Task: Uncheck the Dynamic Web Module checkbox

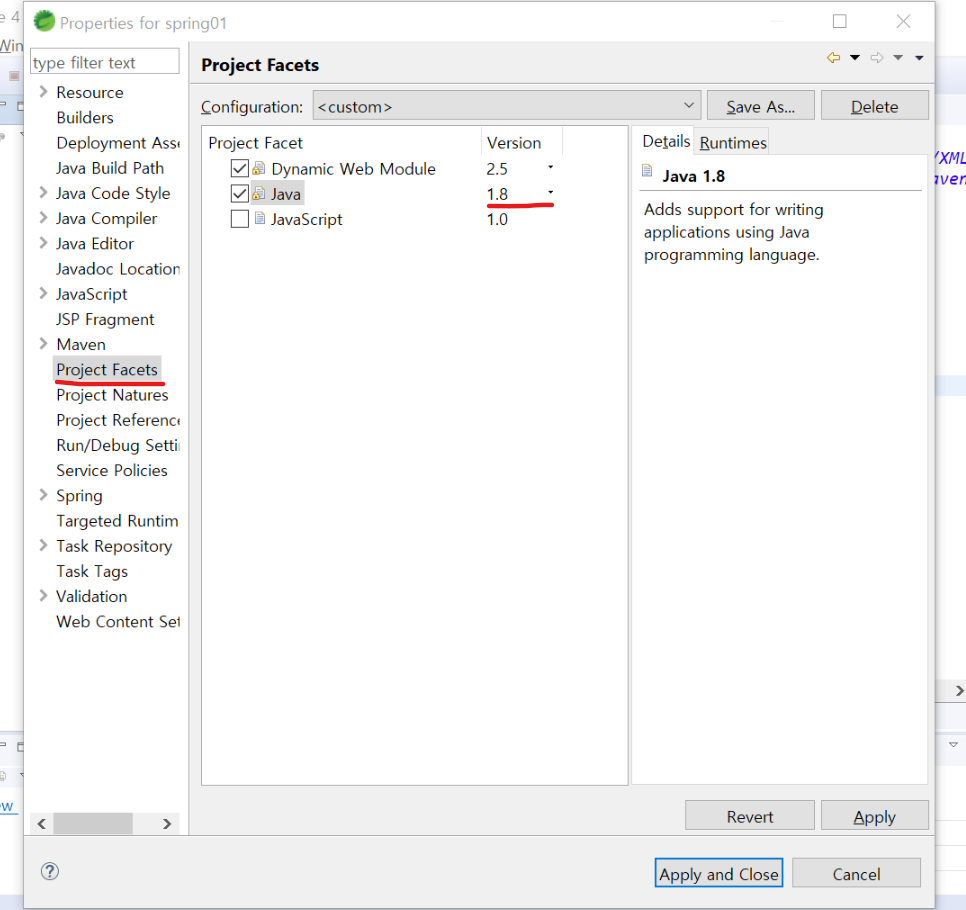Action: (240, 168)
